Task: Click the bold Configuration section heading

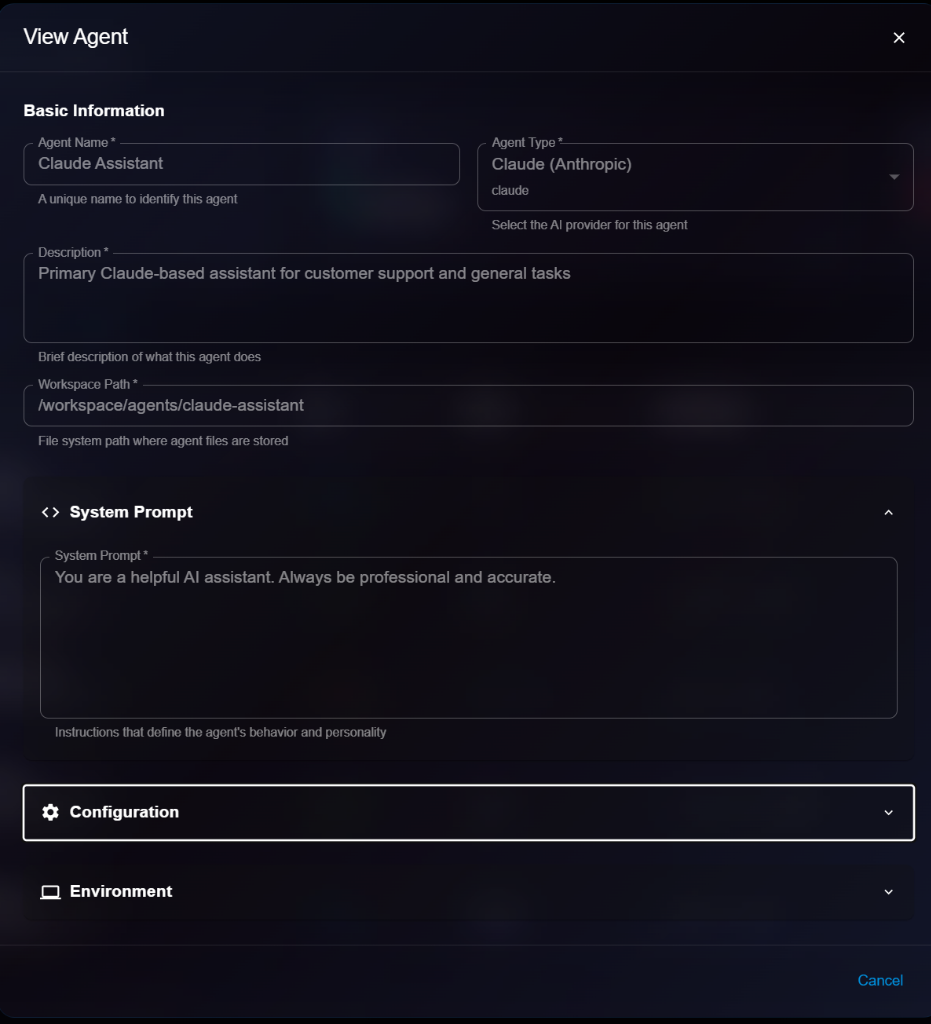Action: [124, 812]
